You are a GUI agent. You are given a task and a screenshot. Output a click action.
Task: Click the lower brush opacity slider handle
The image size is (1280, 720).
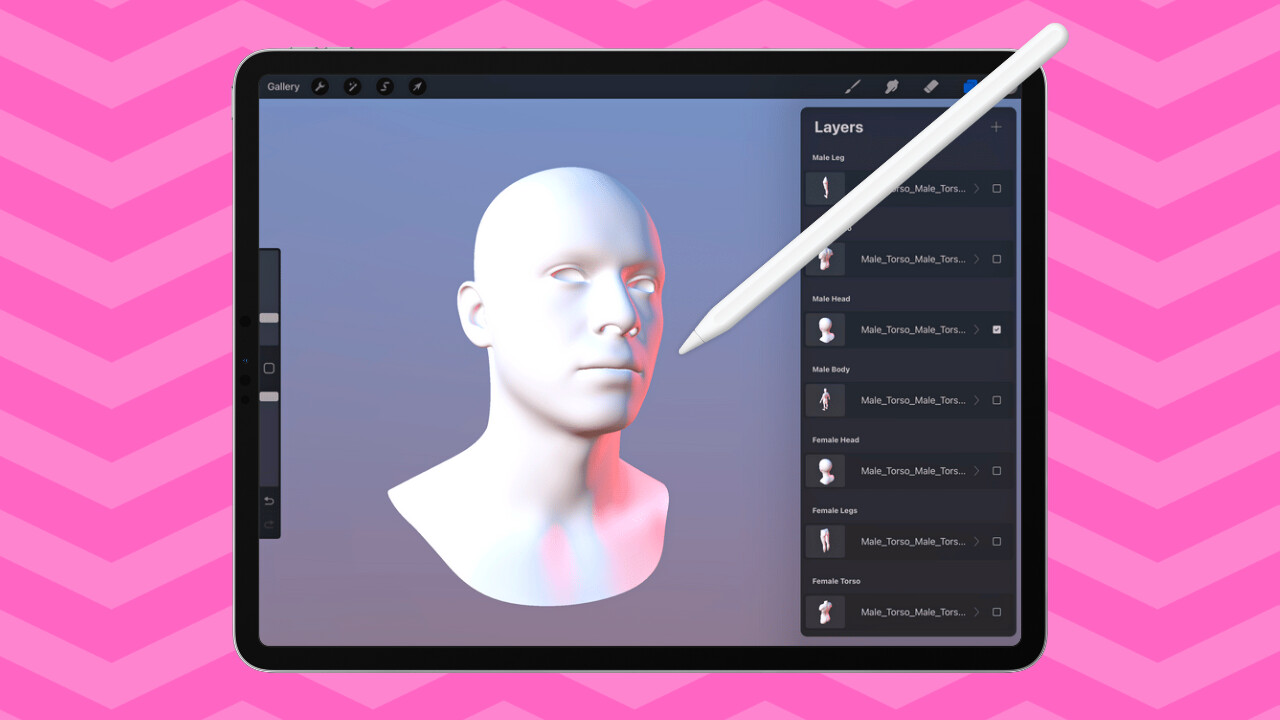(x=269, y=397)
